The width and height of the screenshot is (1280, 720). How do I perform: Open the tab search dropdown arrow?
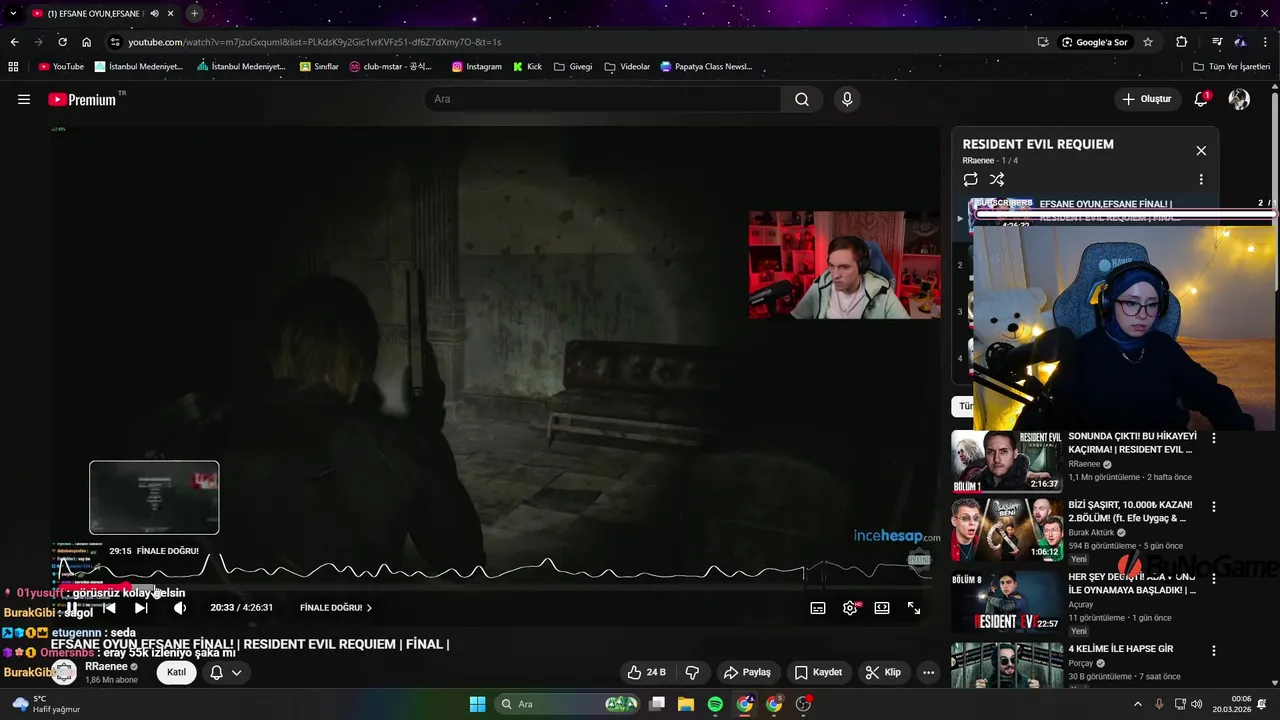point(13,13)
